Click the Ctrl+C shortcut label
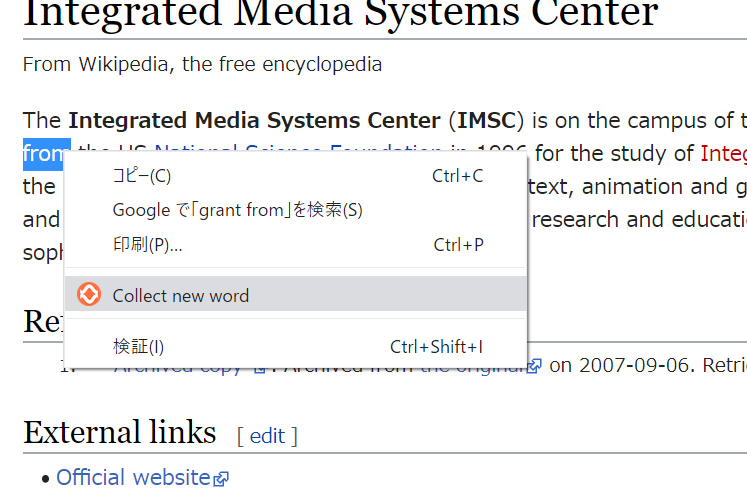Image resolution: width=747 pixels, height=503 pixels. pos(457,176)
